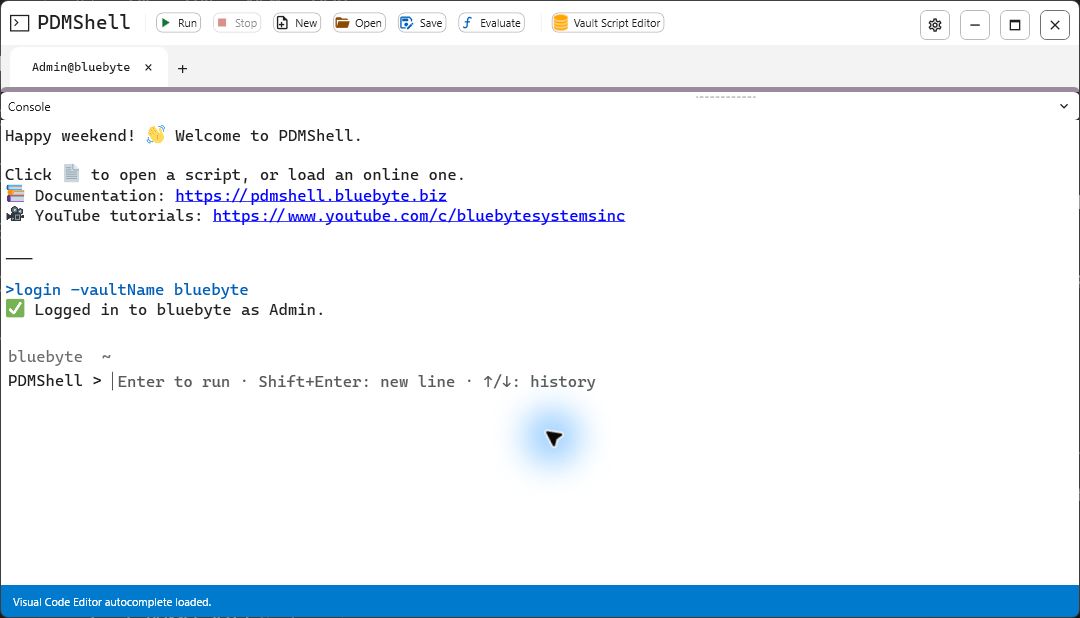Click the 'Logged in to bluebyte as Admin.' message
This screenshot has width=1080, height=618.
pos(179,310)
